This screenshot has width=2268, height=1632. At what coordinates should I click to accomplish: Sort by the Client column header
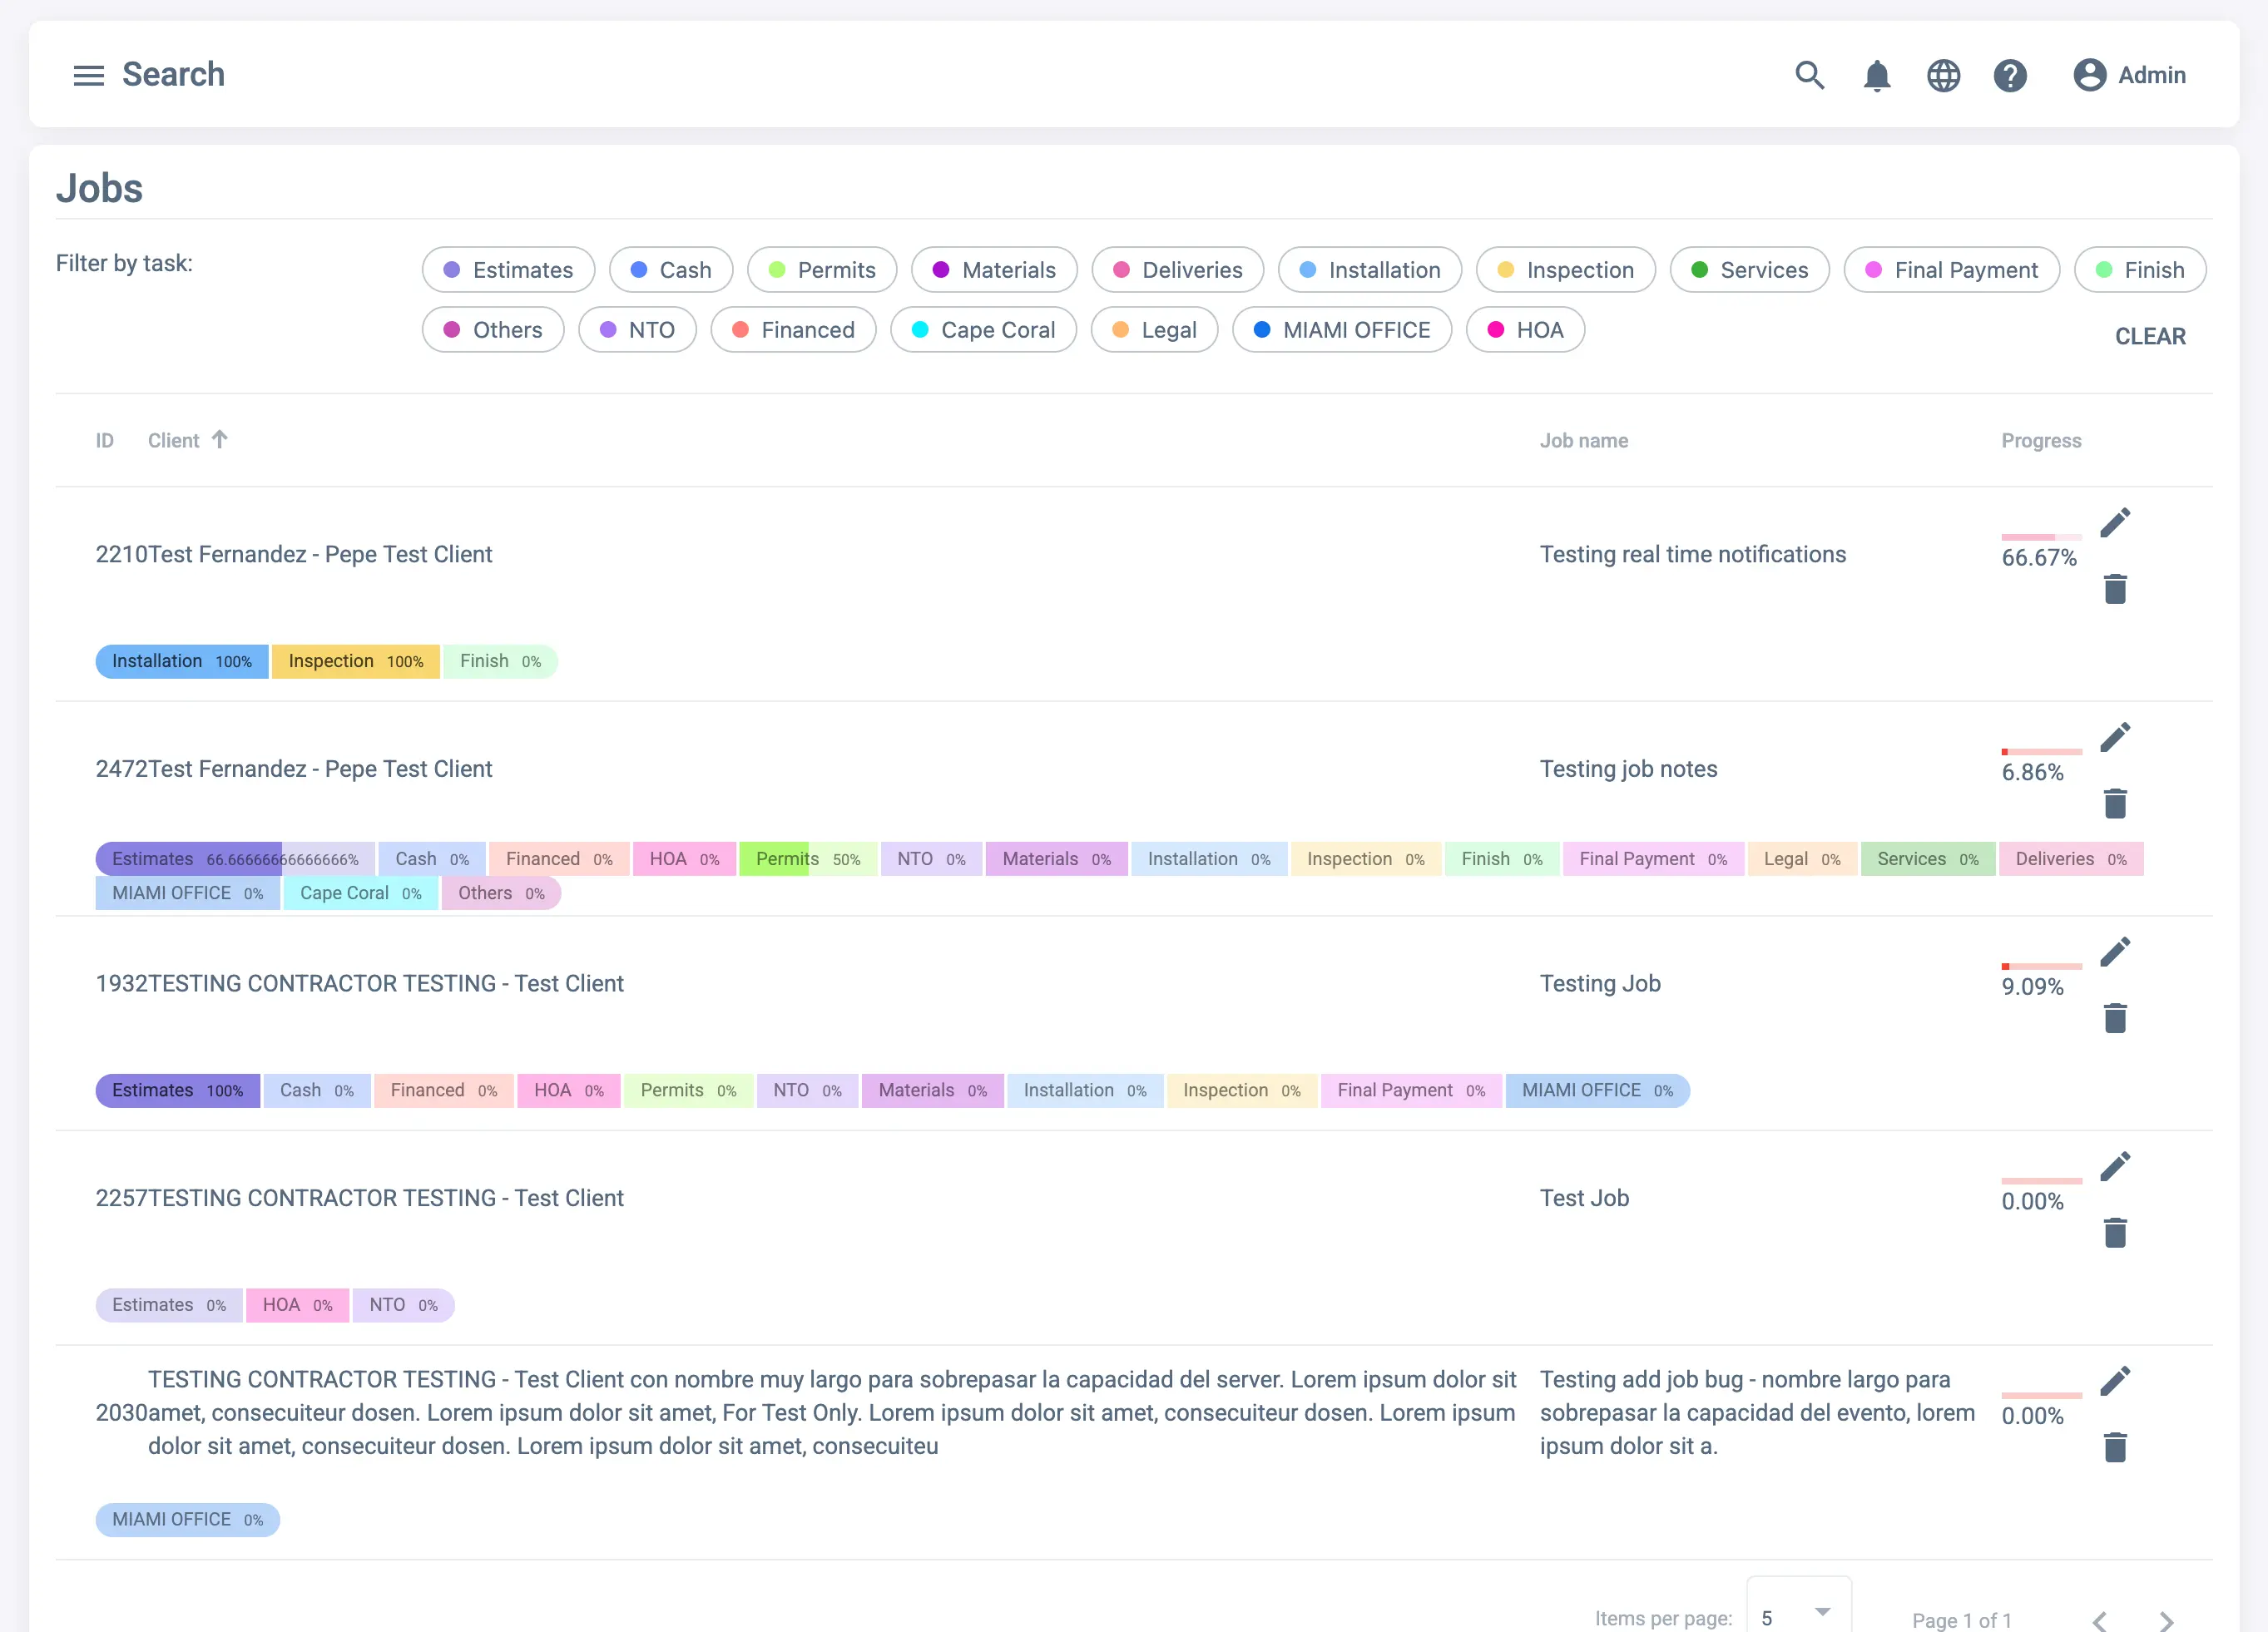click(174, 441)
